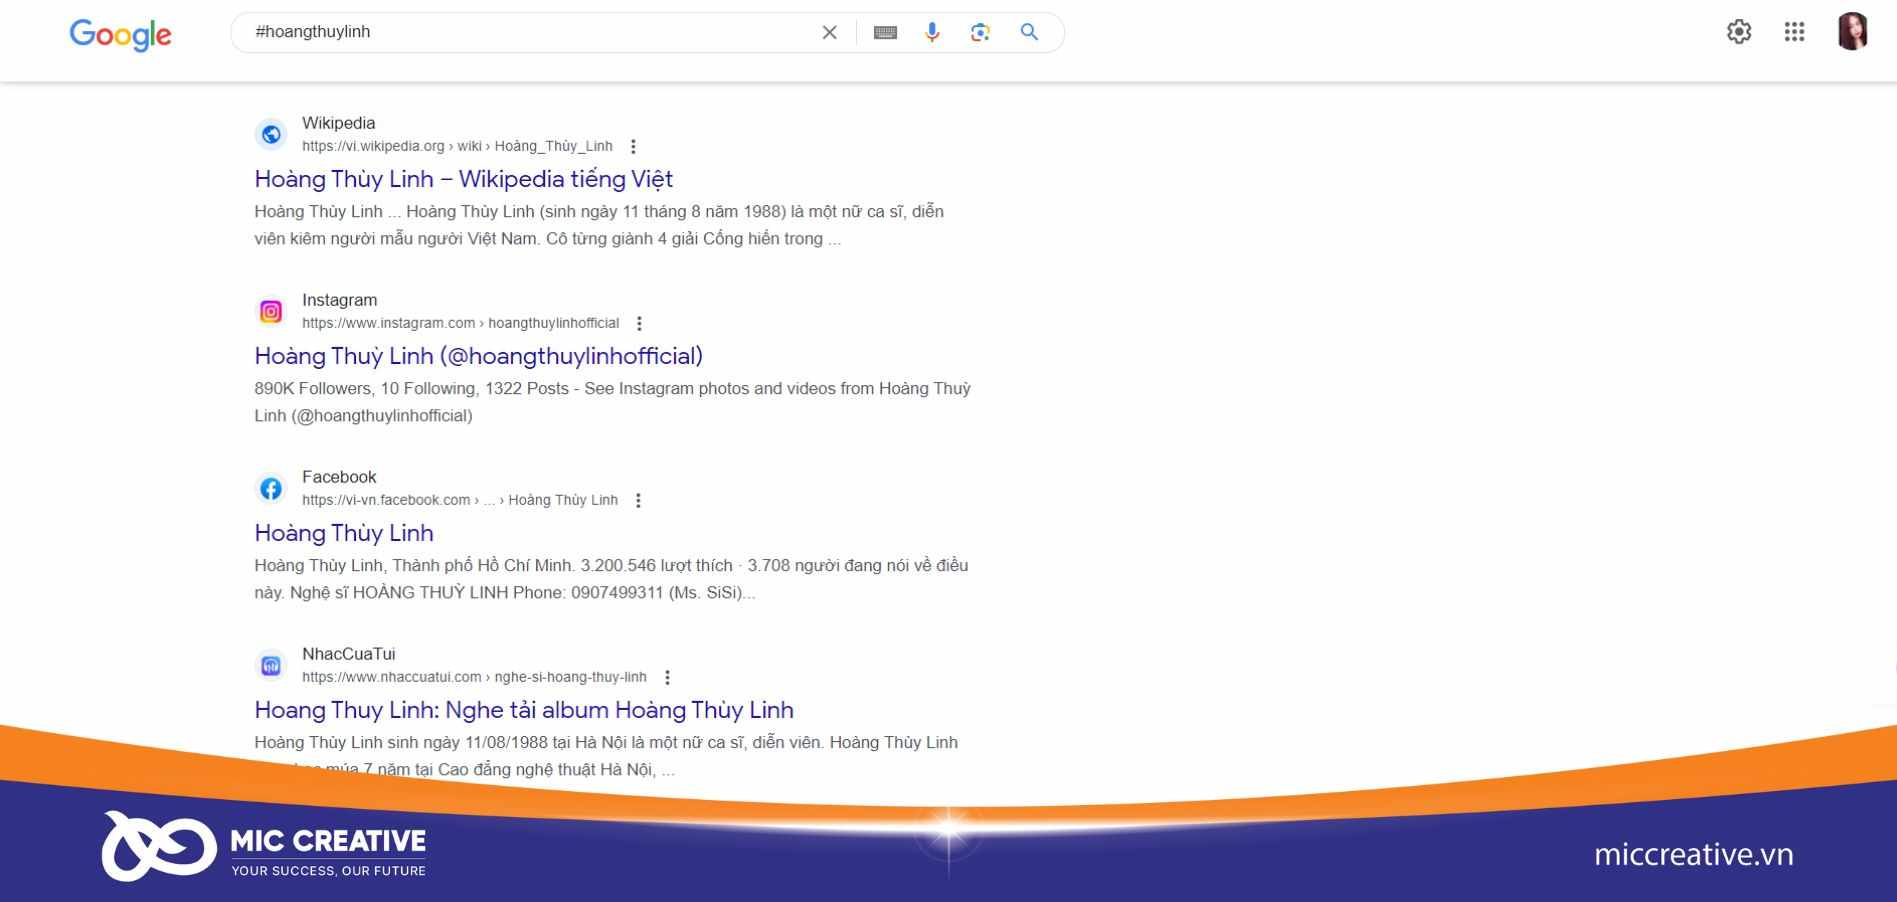
Task: Click the Wikipedia site name
Action: point(339,123)
